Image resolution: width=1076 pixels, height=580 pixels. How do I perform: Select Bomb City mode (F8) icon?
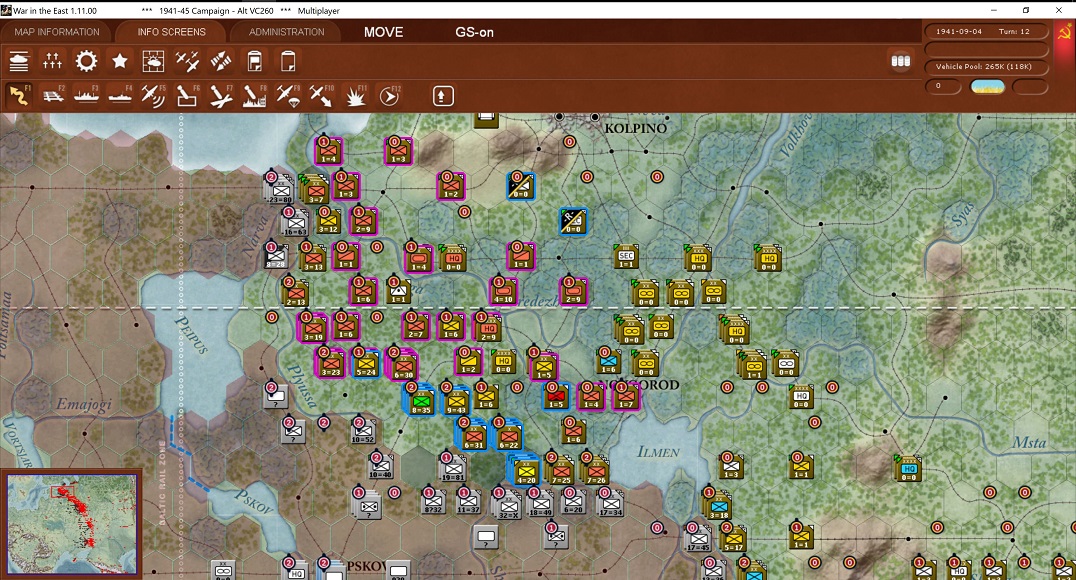click(254, 96)
